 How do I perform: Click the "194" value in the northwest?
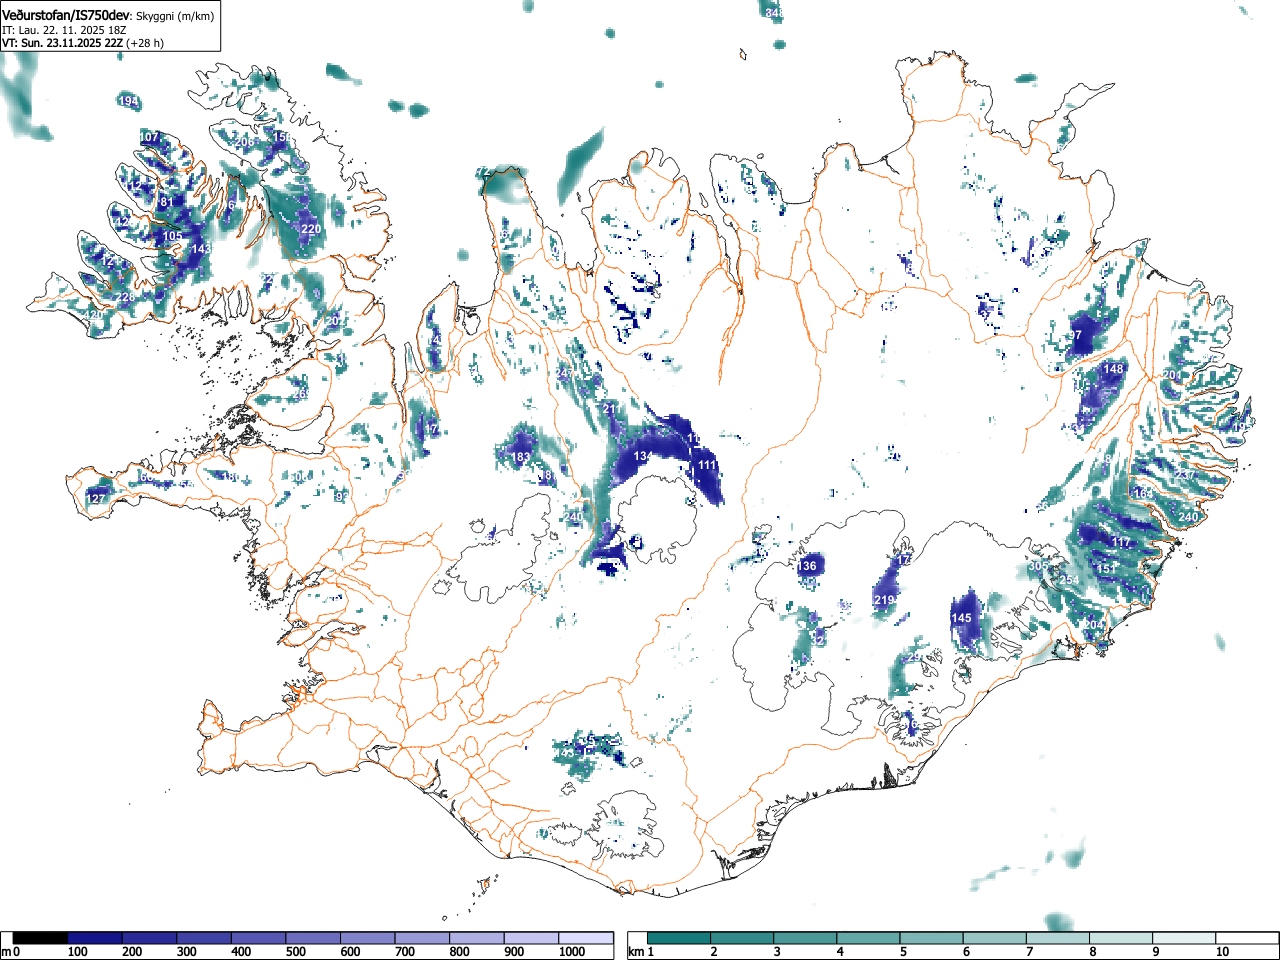(128, 102)
